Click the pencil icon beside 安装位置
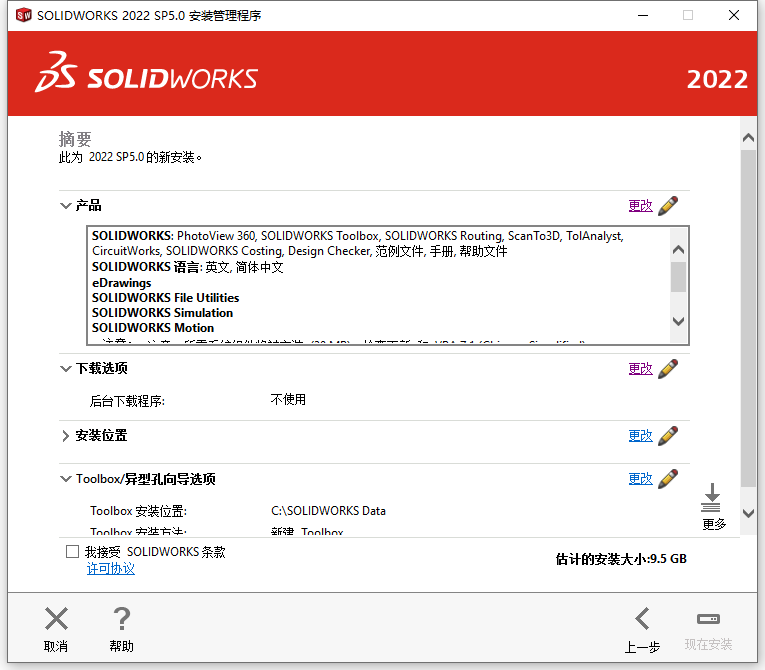The image size is (765, 670). [668, 435]
